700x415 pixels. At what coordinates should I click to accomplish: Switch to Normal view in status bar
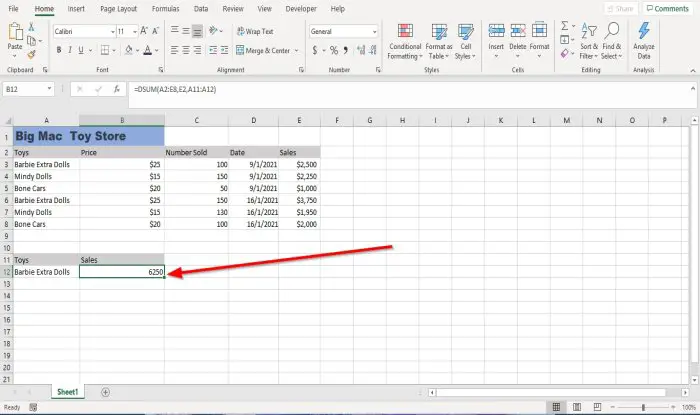point(556,407)
